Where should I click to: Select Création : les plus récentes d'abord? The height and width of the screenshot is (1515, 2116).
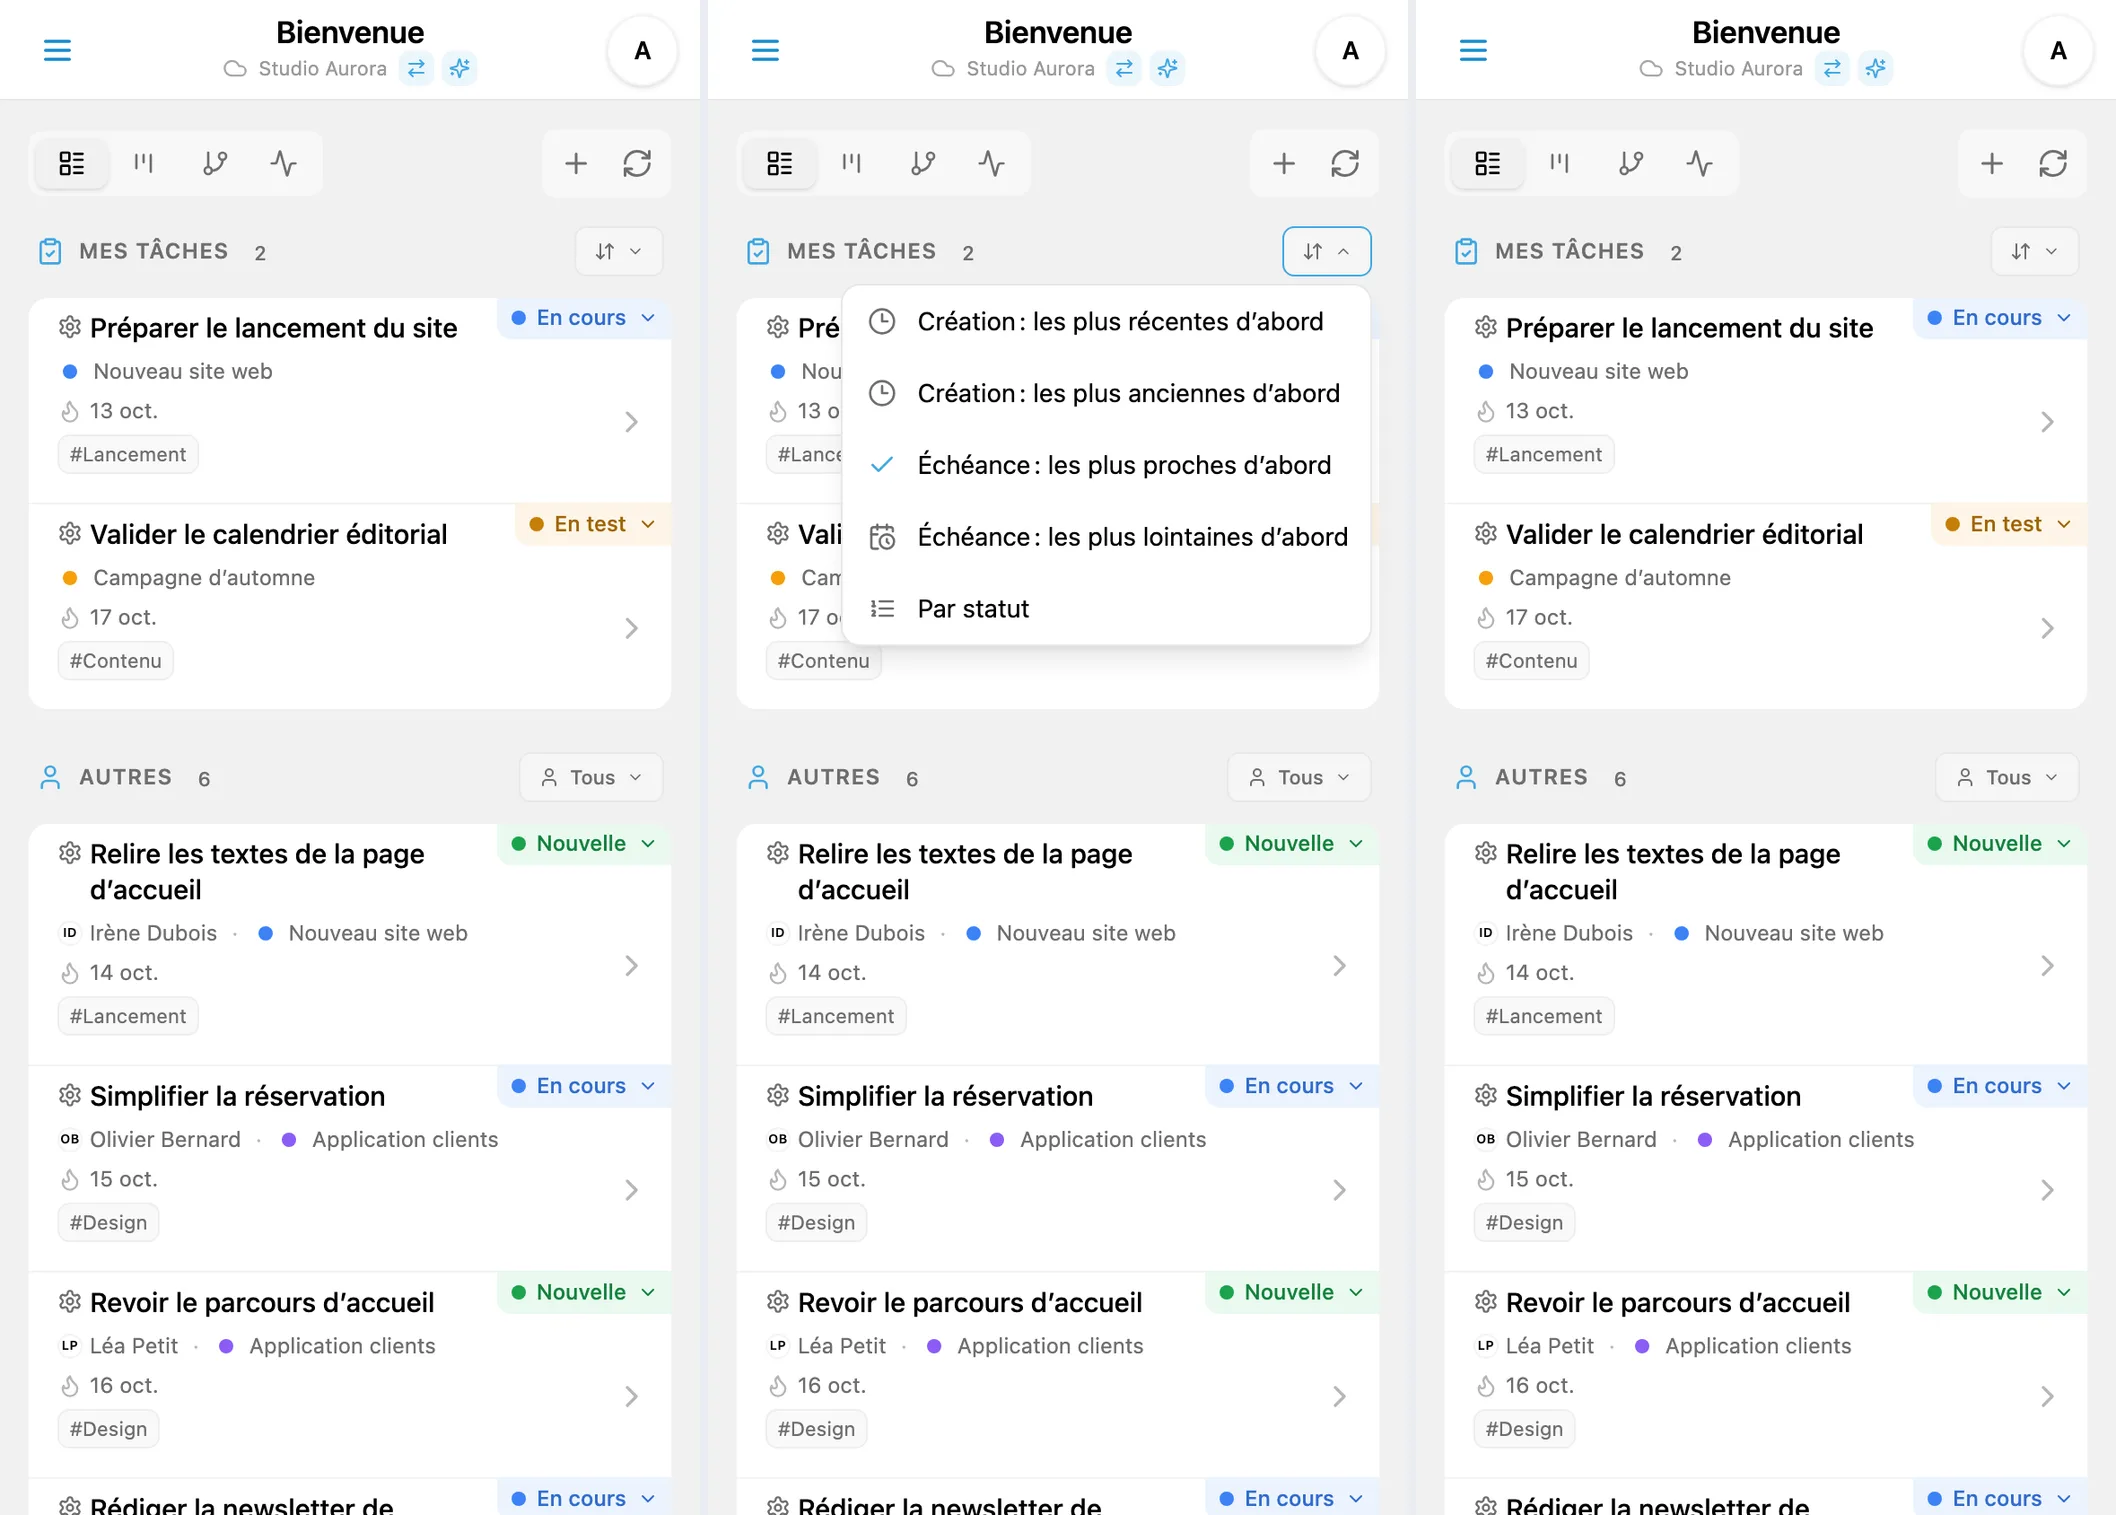pos(1106,322)
